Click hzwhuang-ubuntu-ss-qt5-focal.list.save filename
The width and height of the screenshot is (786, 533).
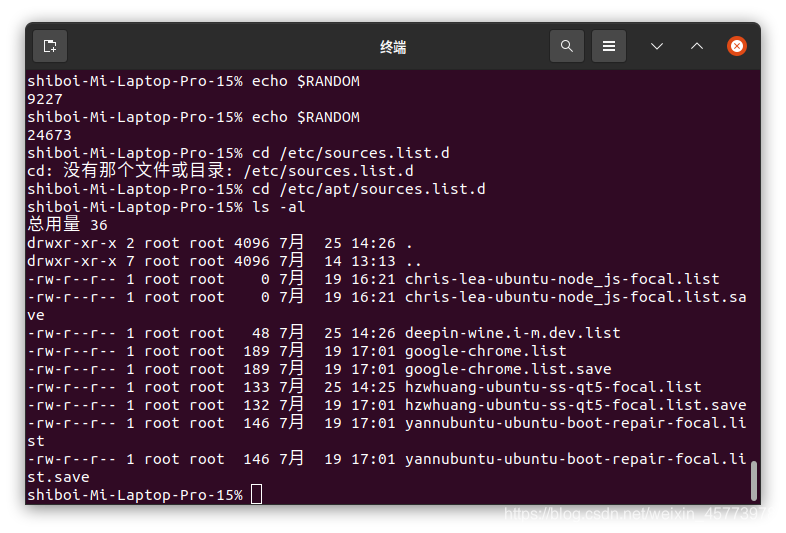click(575, 405)
